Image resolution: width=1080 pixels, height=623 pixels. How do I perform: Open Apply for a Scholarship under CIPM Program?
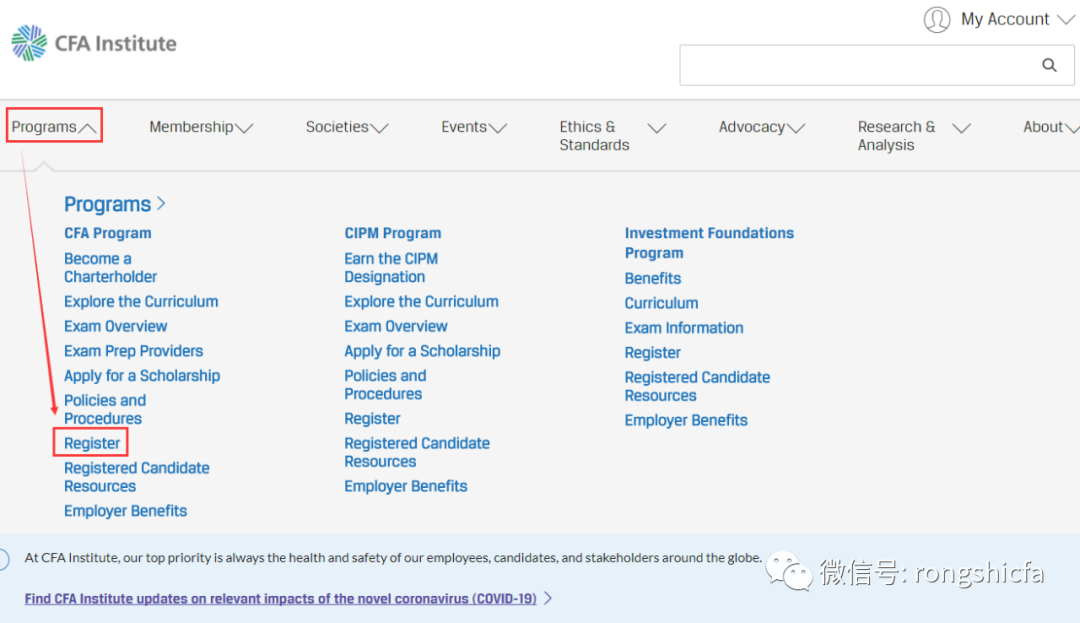point(422,351)
